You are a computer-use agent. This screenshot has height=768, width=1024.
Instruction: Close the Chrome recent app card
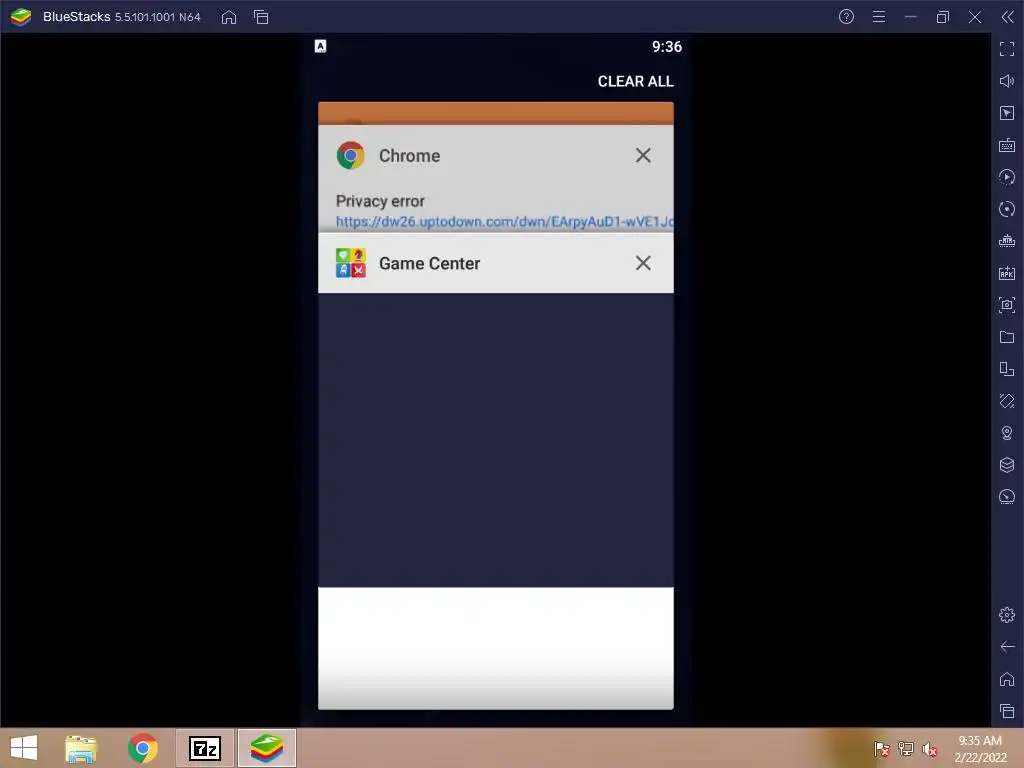tap(643, 155)
